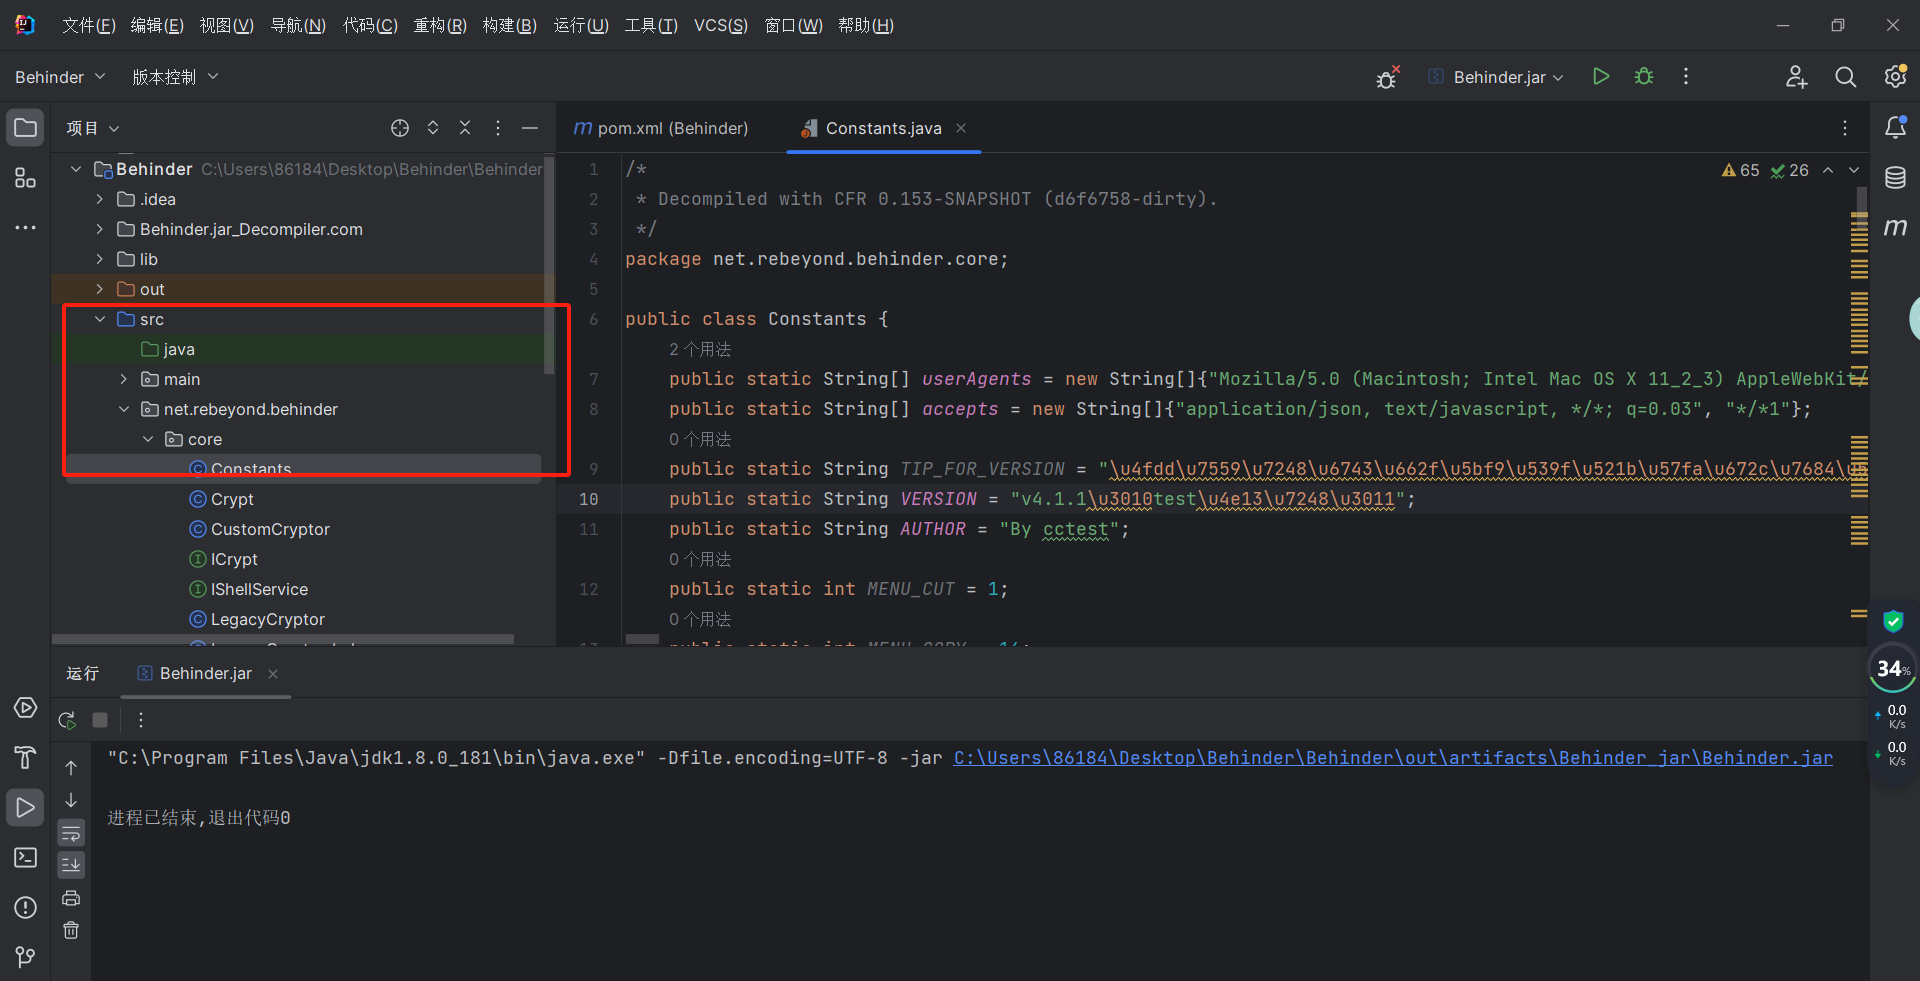Collapse all project tree nodes

coord(465,128)
